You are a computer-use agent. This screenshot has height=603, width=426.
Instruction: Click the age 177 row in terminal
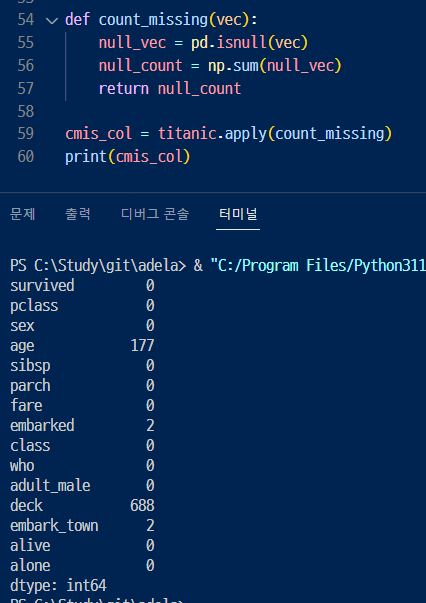[x=82, y=346]
